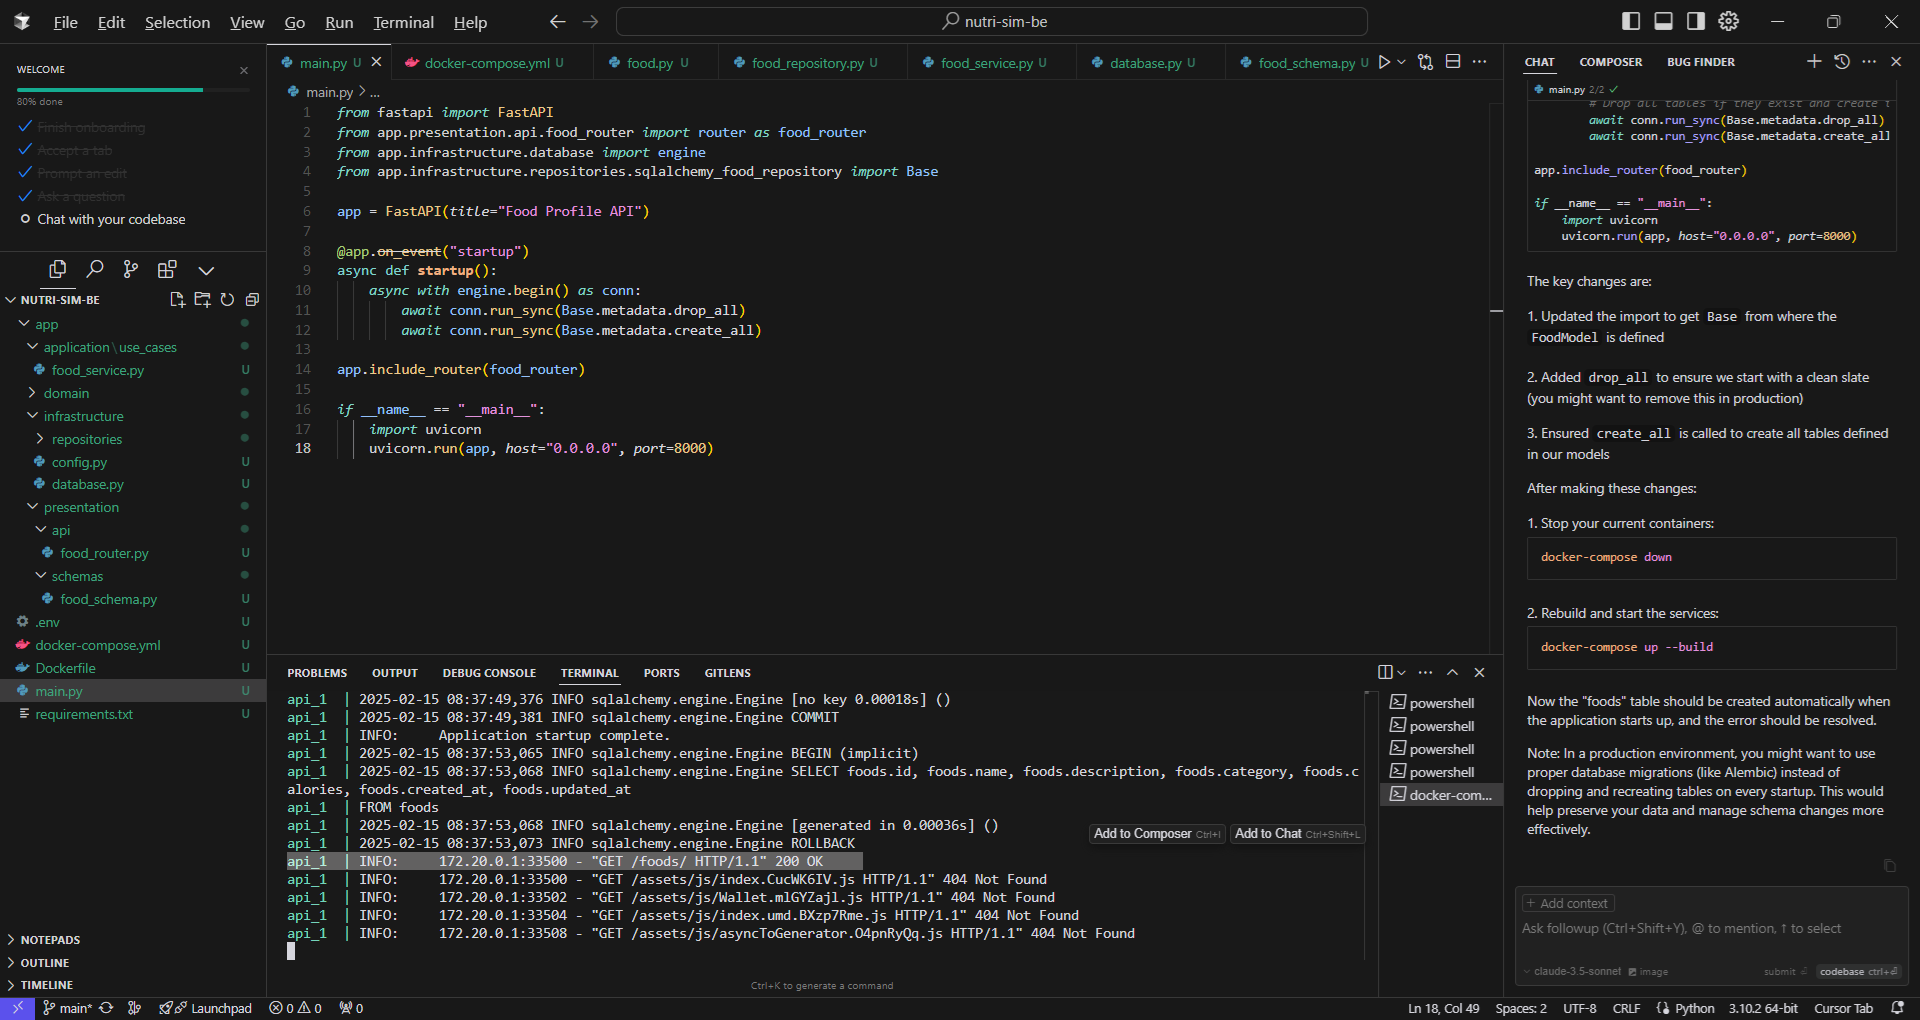
Task: Collapse the schemas folder
Action: point(40,576)
